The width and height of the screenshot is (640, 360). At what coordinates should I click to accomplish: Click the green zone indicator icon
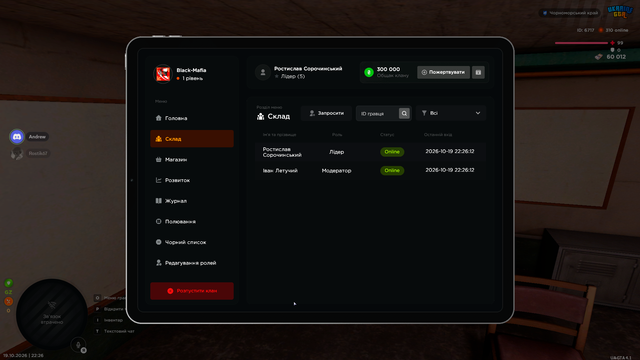pyautogui.click(x=9, y=283)
